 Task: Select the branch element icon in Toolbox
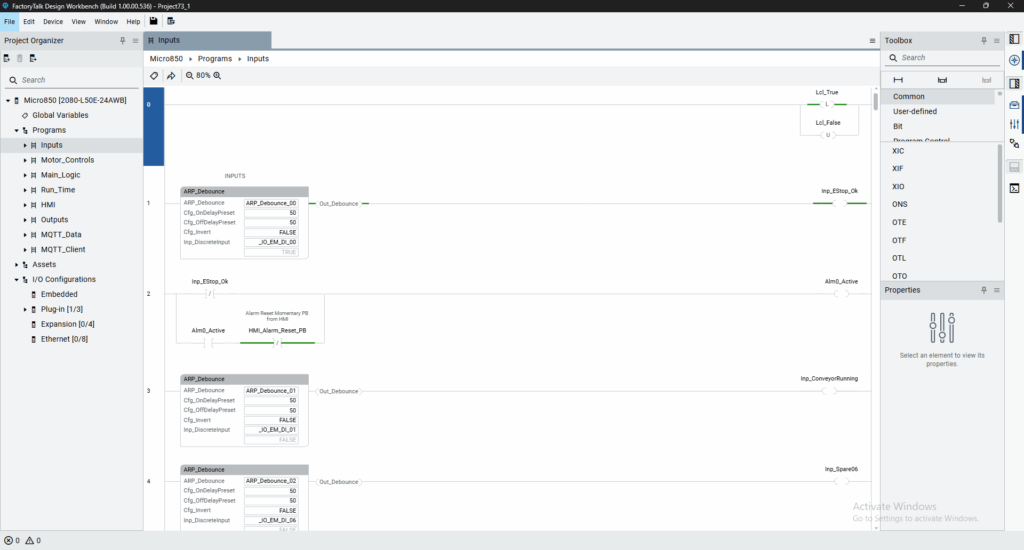click(942, 80)
